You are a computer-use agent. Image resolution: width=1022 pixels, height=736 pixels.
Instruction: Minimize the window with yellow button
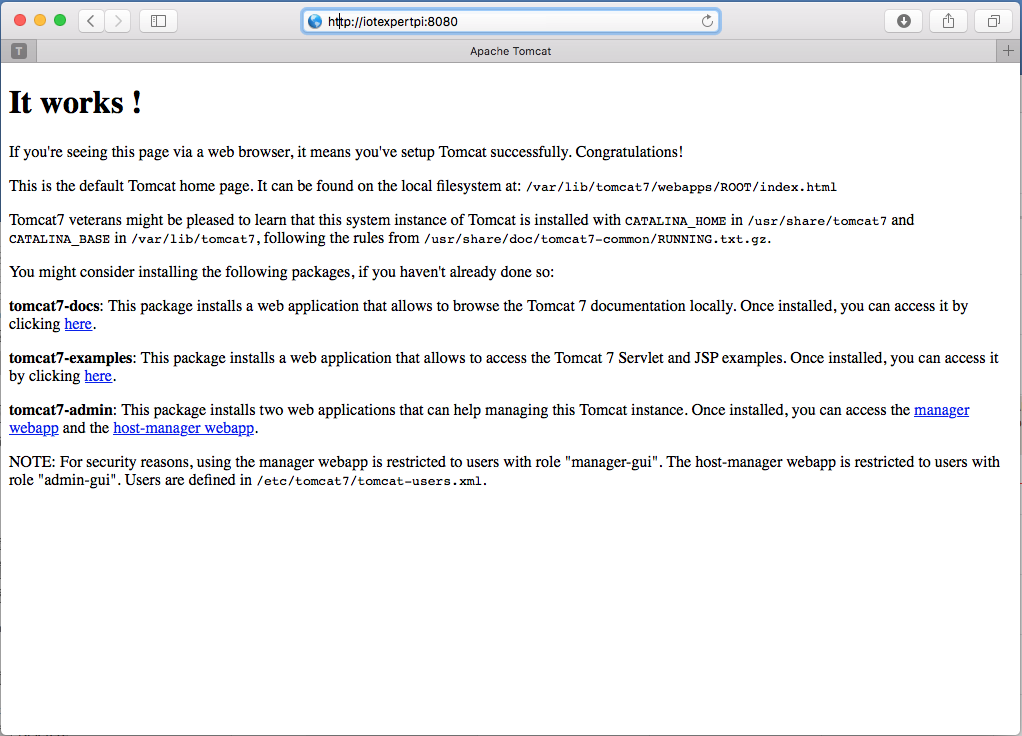(40, 20)
